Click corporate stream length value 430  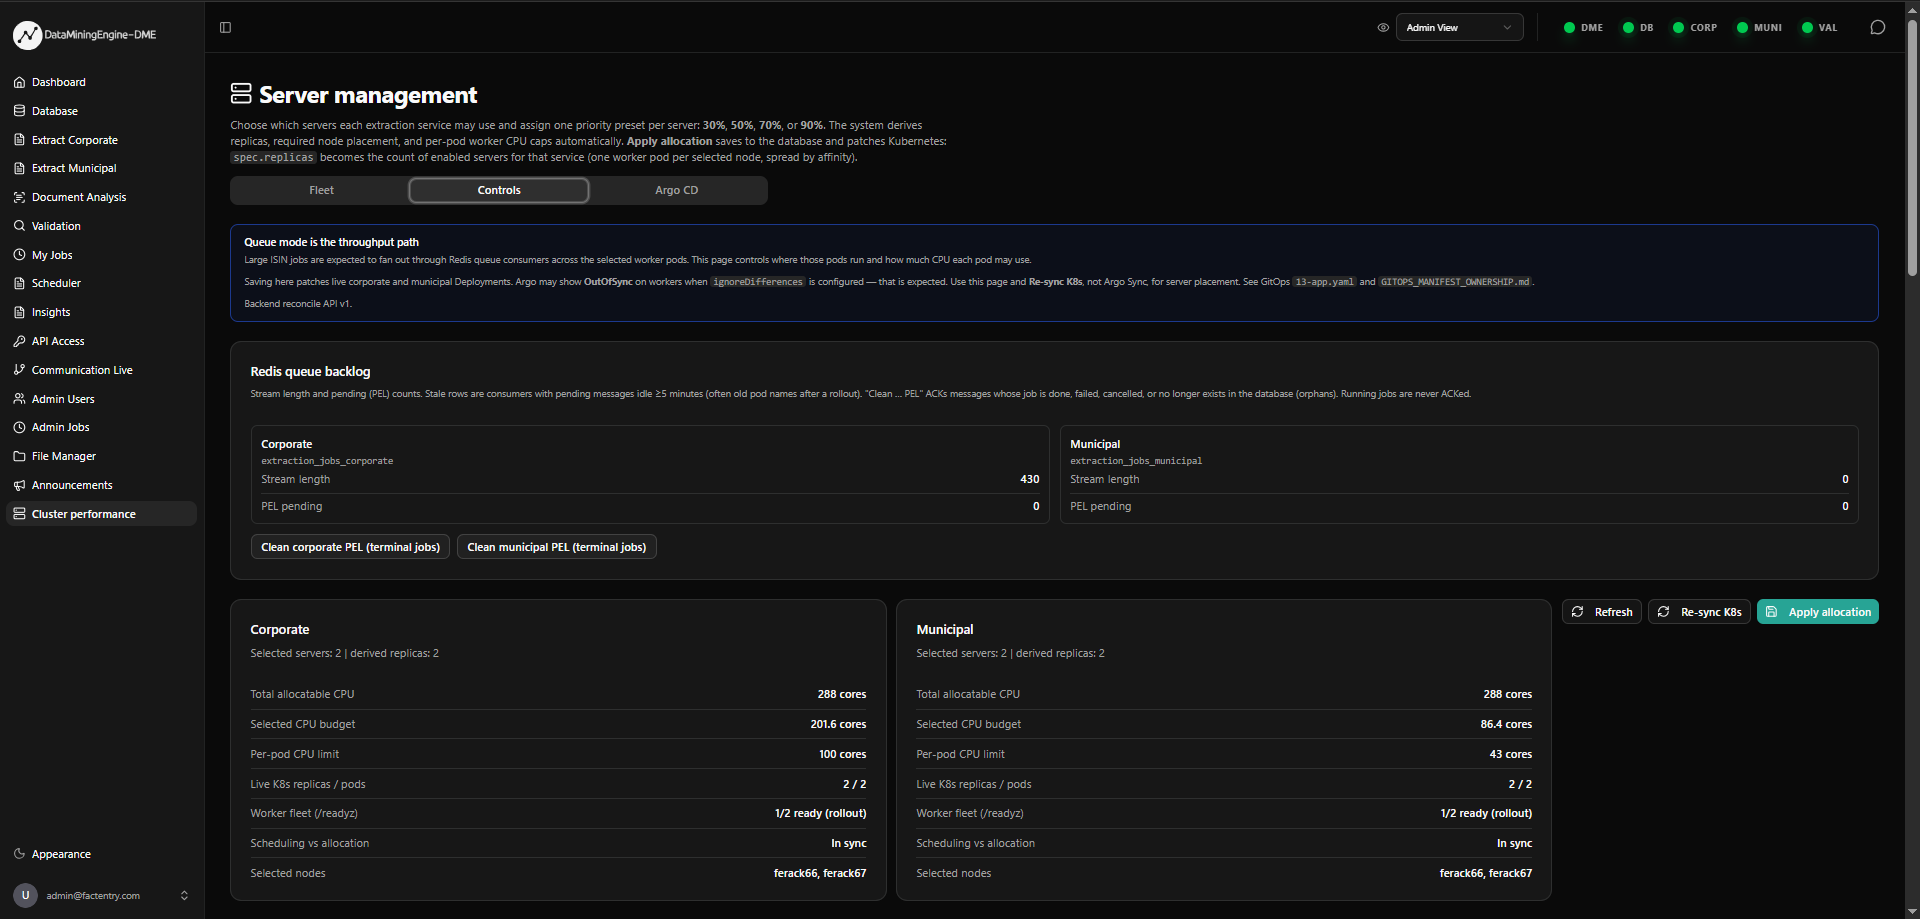click(1029, 479)
